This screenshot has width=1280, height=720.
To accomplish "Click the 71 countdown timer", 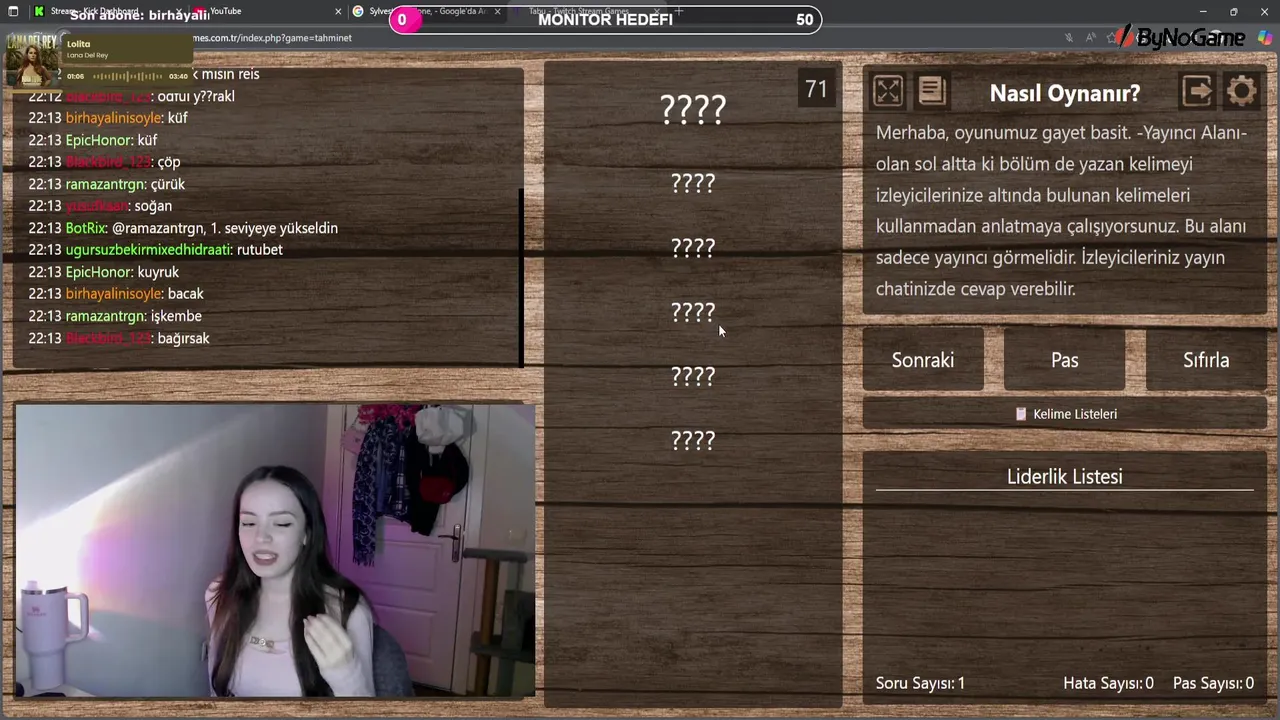I will [816, 89].
